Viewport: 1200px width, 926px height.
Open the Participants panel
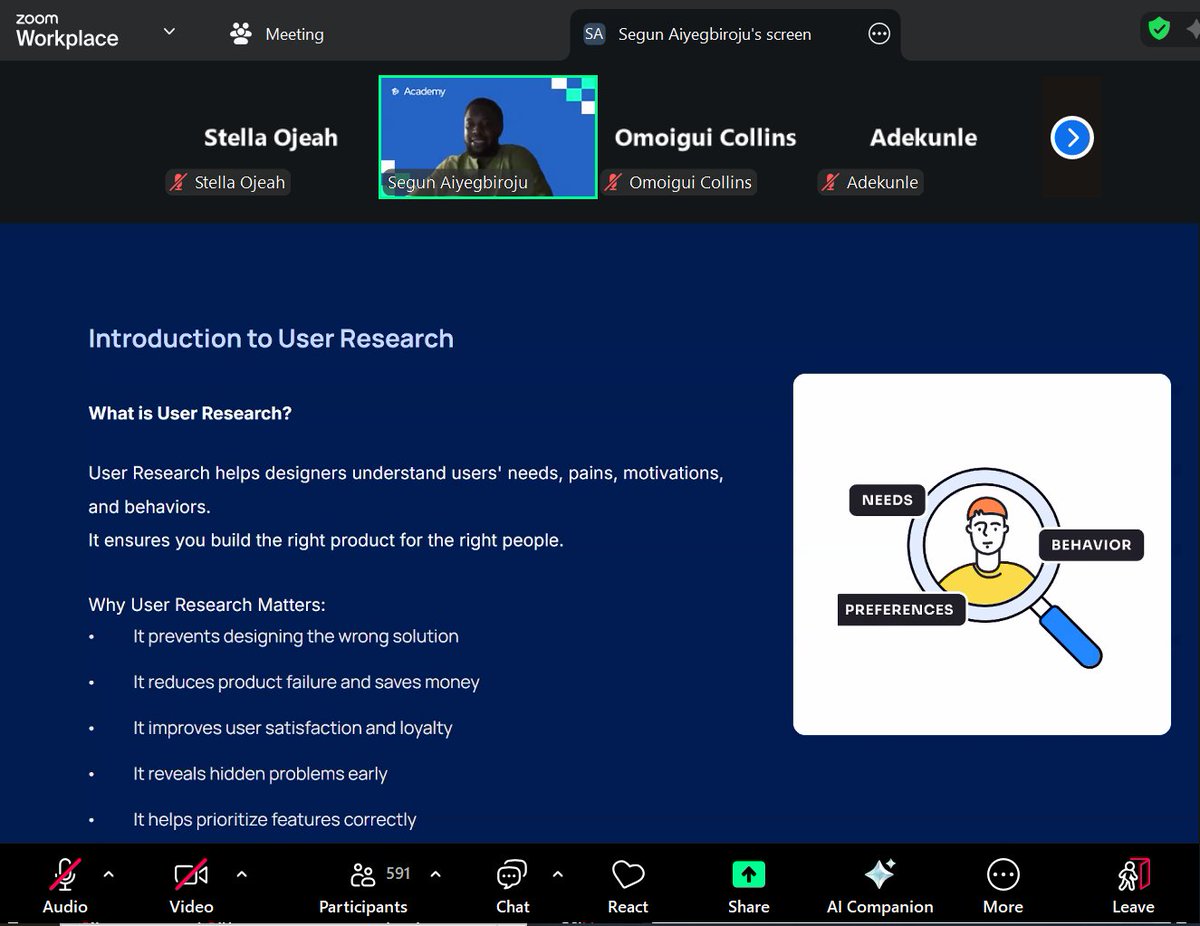[363, 885]
